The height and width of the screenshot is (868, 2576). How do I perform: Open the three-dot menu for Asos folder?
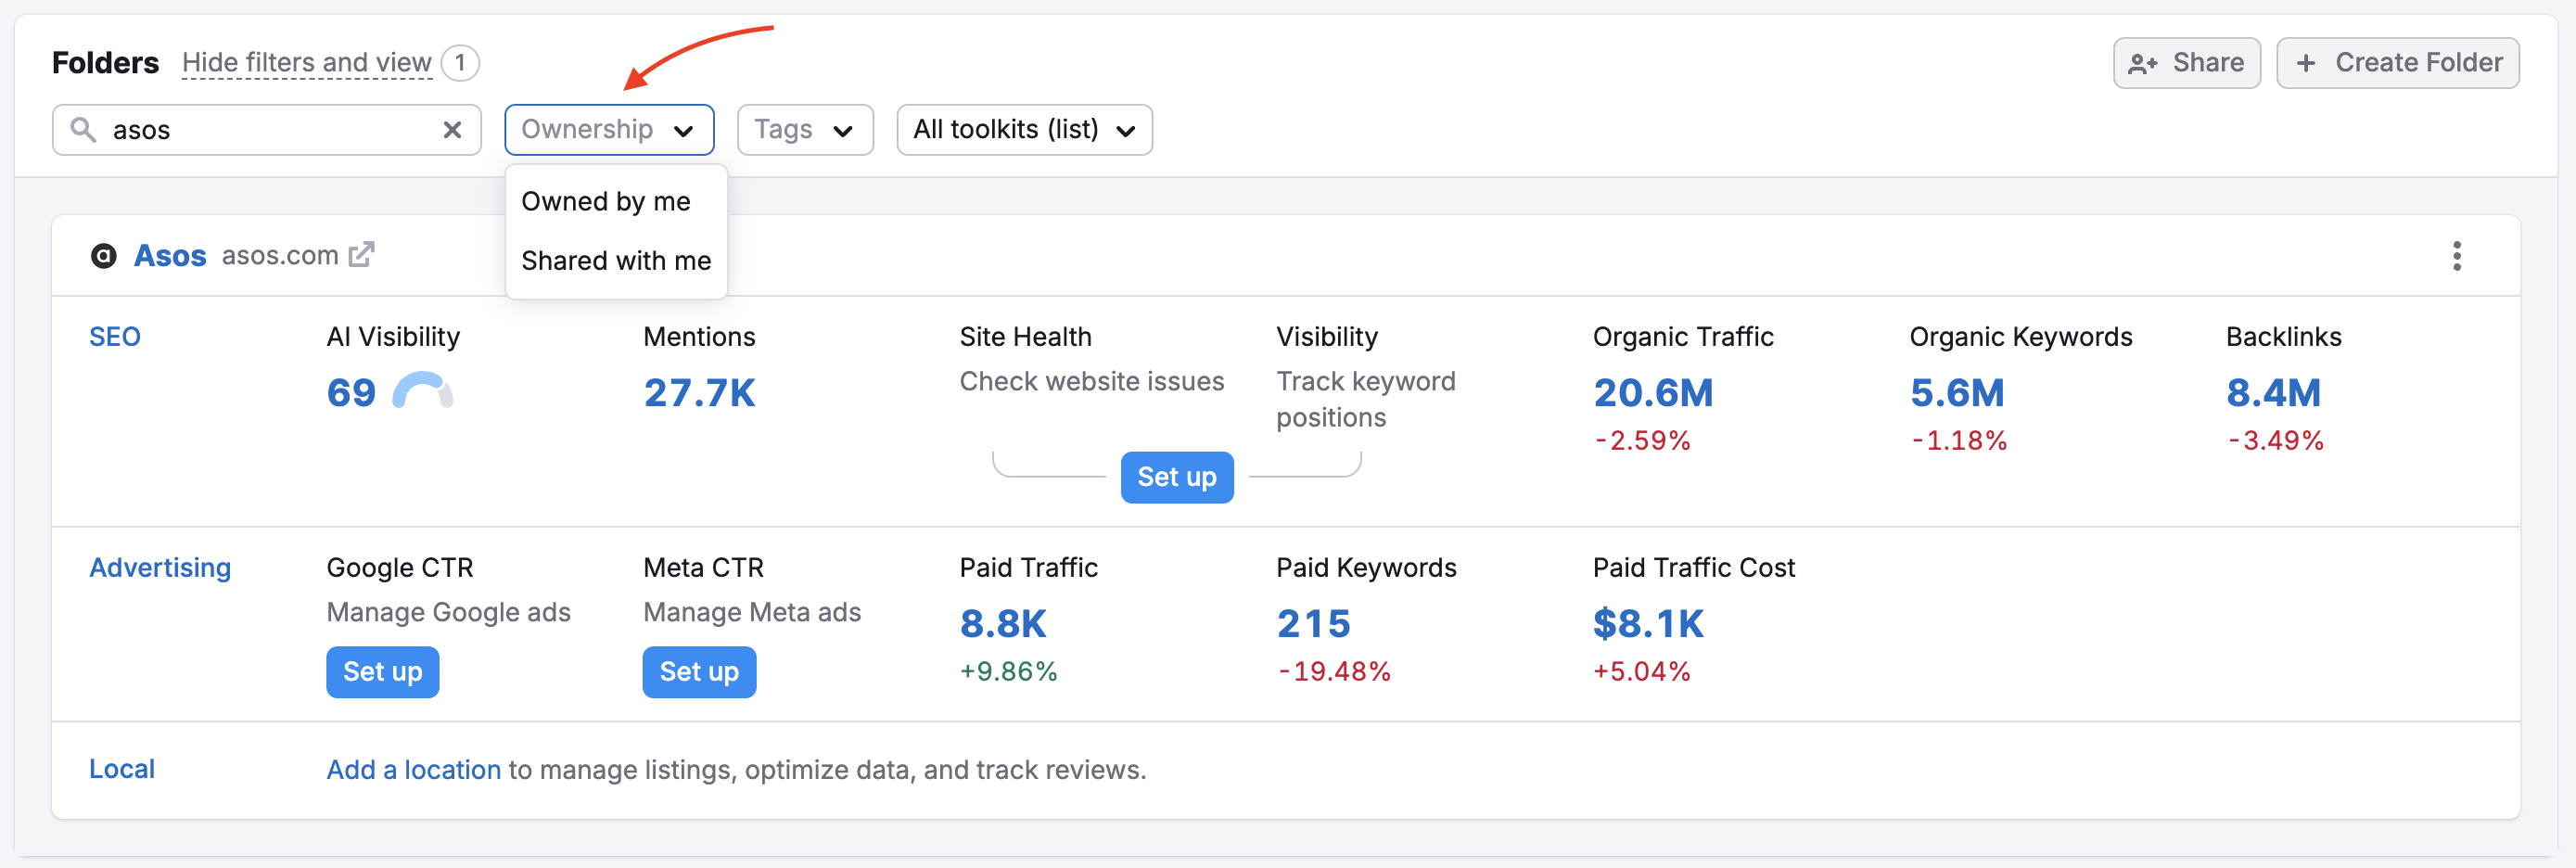point(2456,256)
